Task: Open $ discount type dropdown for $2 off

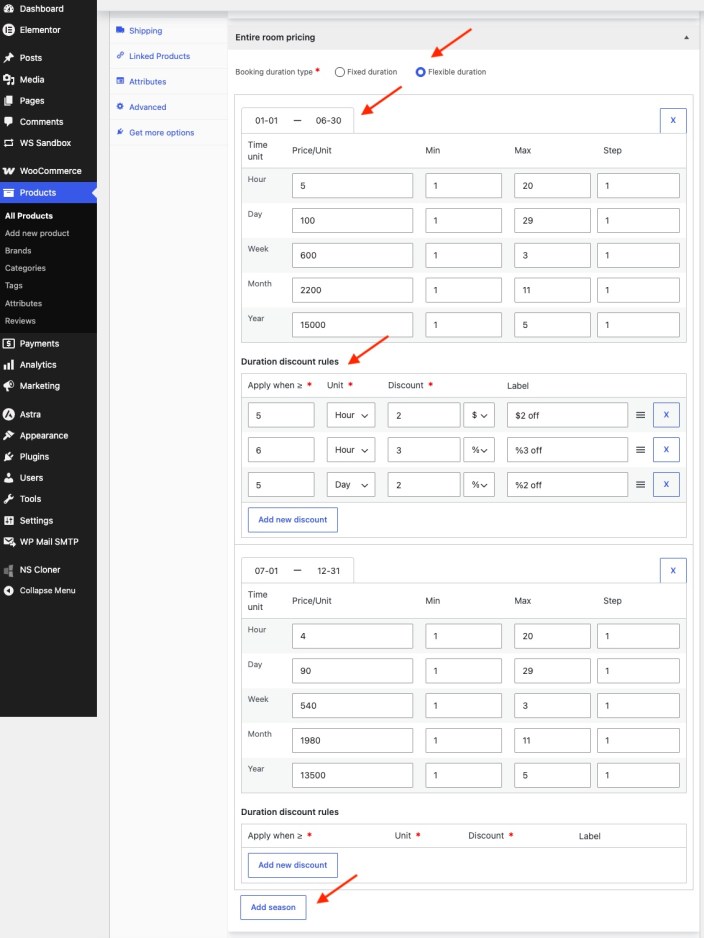Action: coord(479,415)
